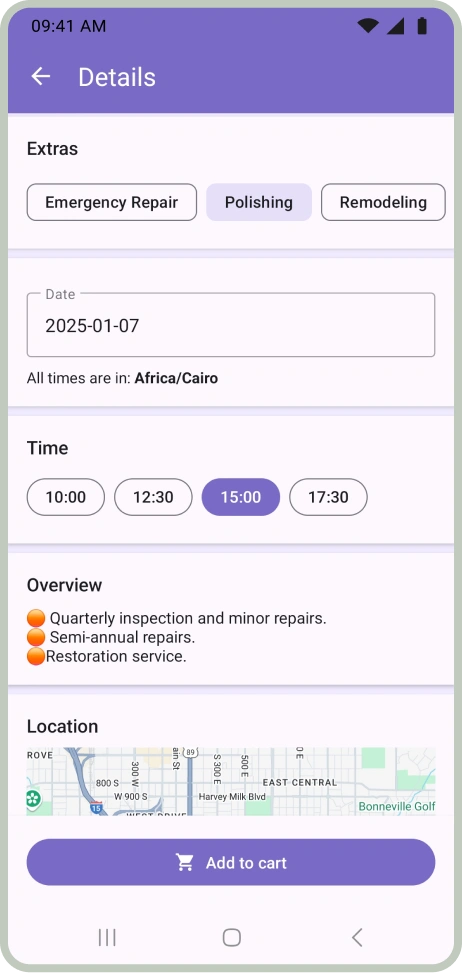
Task: Tap the back arrow in the header
Action: pos(41,77)
